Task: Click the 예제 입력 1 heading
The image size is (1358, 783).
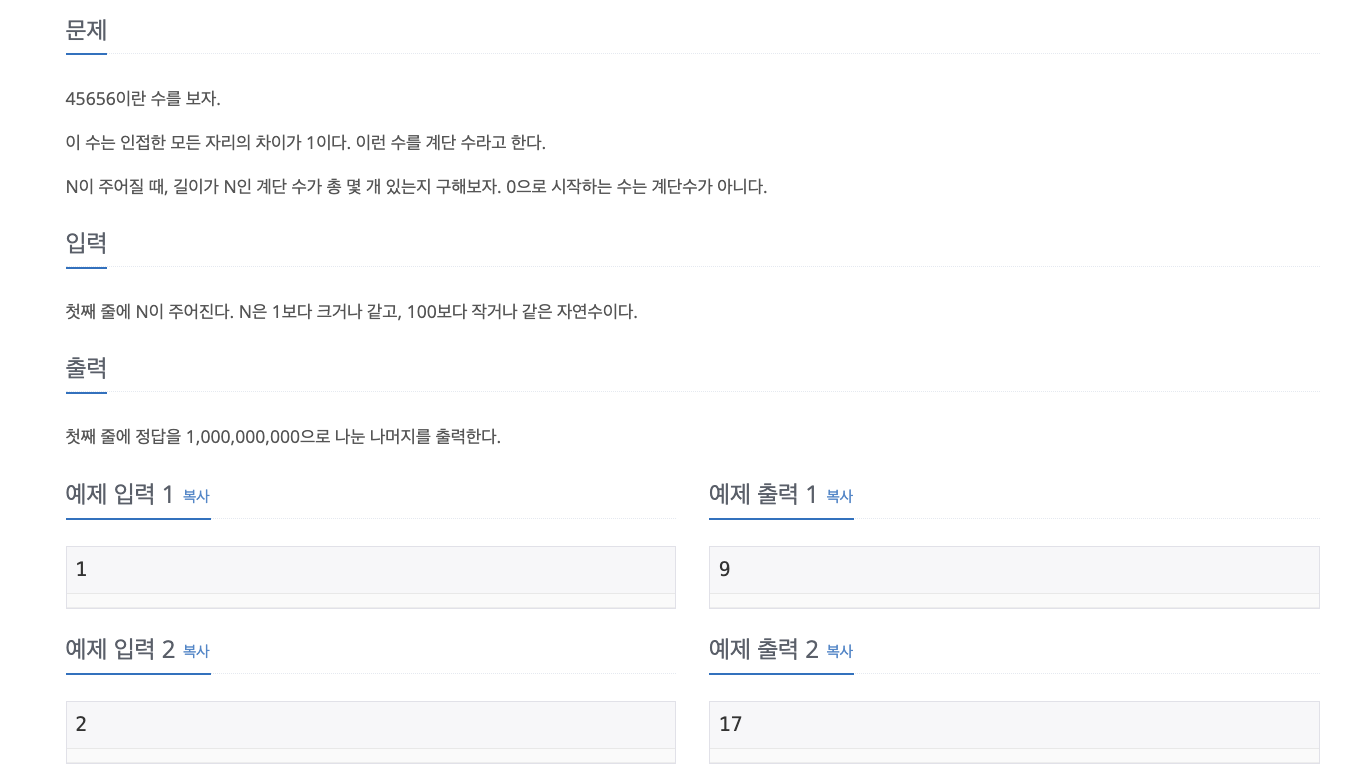Action: click(119, 494)
